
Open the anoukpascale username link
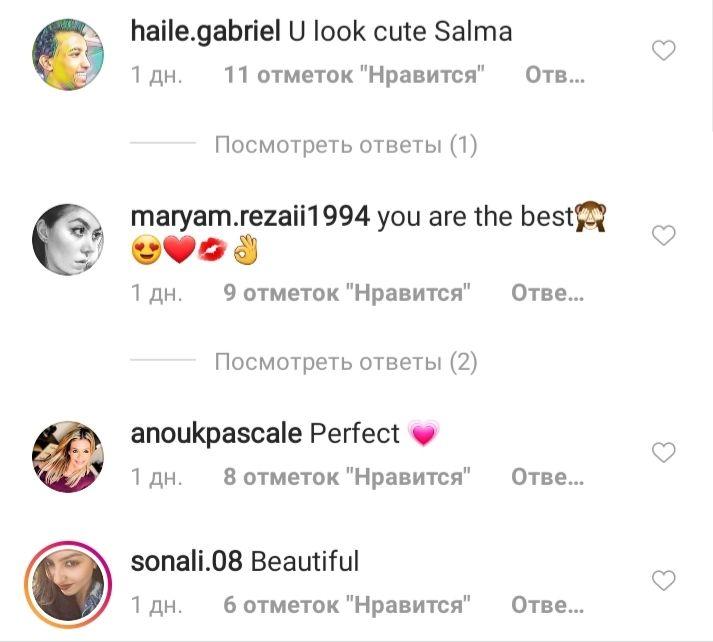(216, 433)
